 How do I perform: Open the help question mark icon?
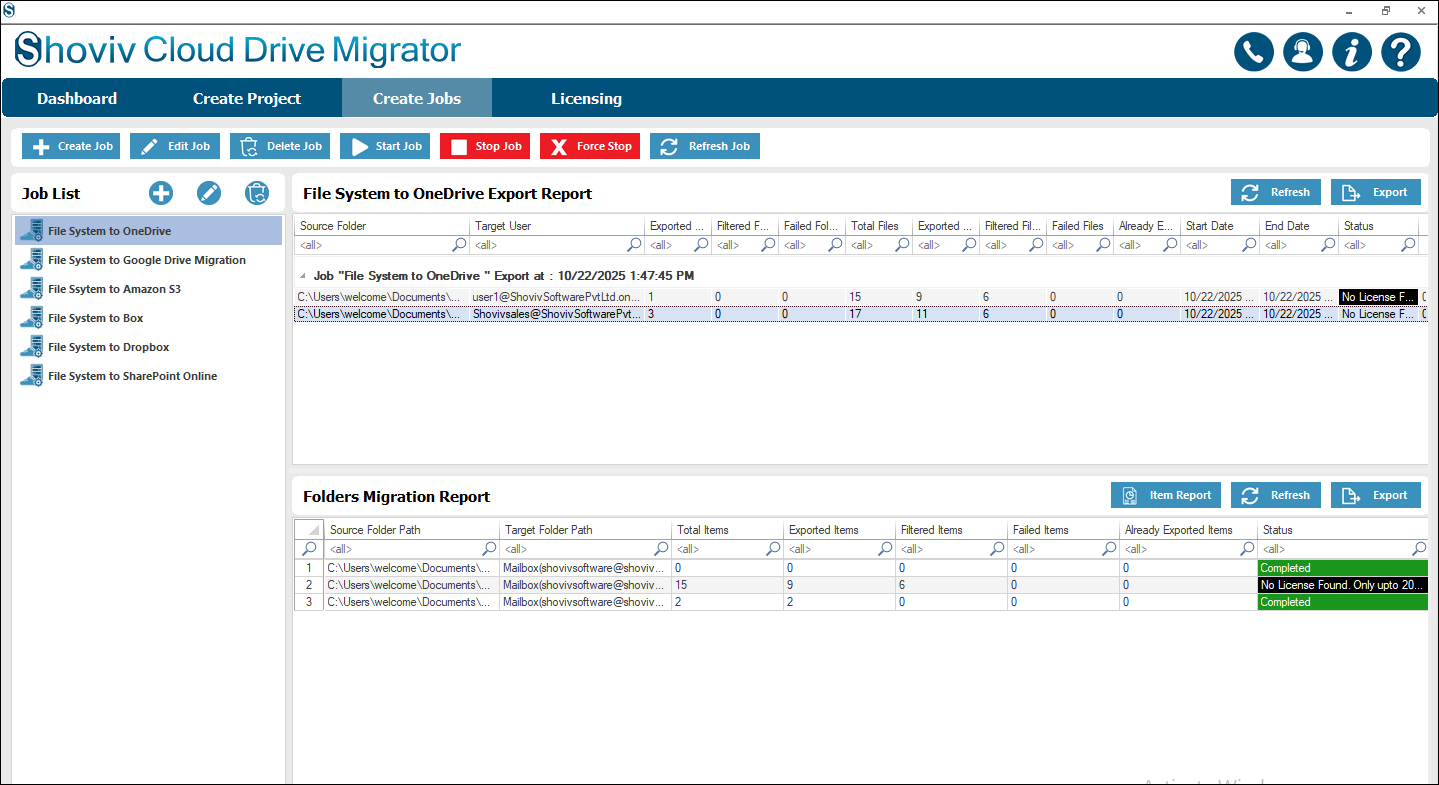coord(1401,52)
